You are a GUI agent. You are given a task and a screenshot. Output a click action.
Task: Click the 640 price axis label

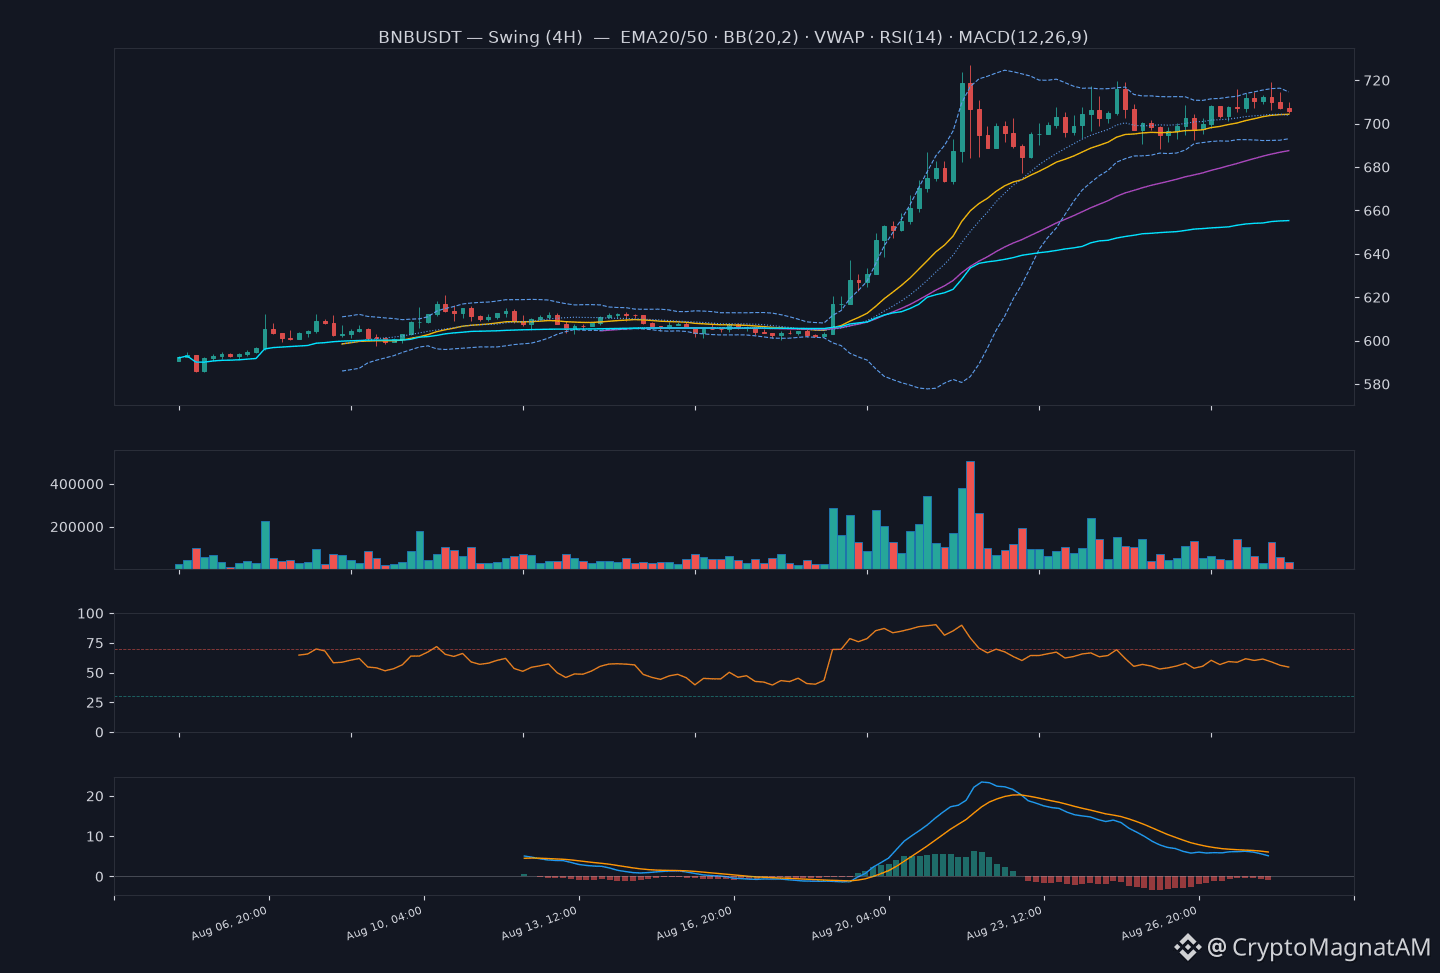[1376, 254]
